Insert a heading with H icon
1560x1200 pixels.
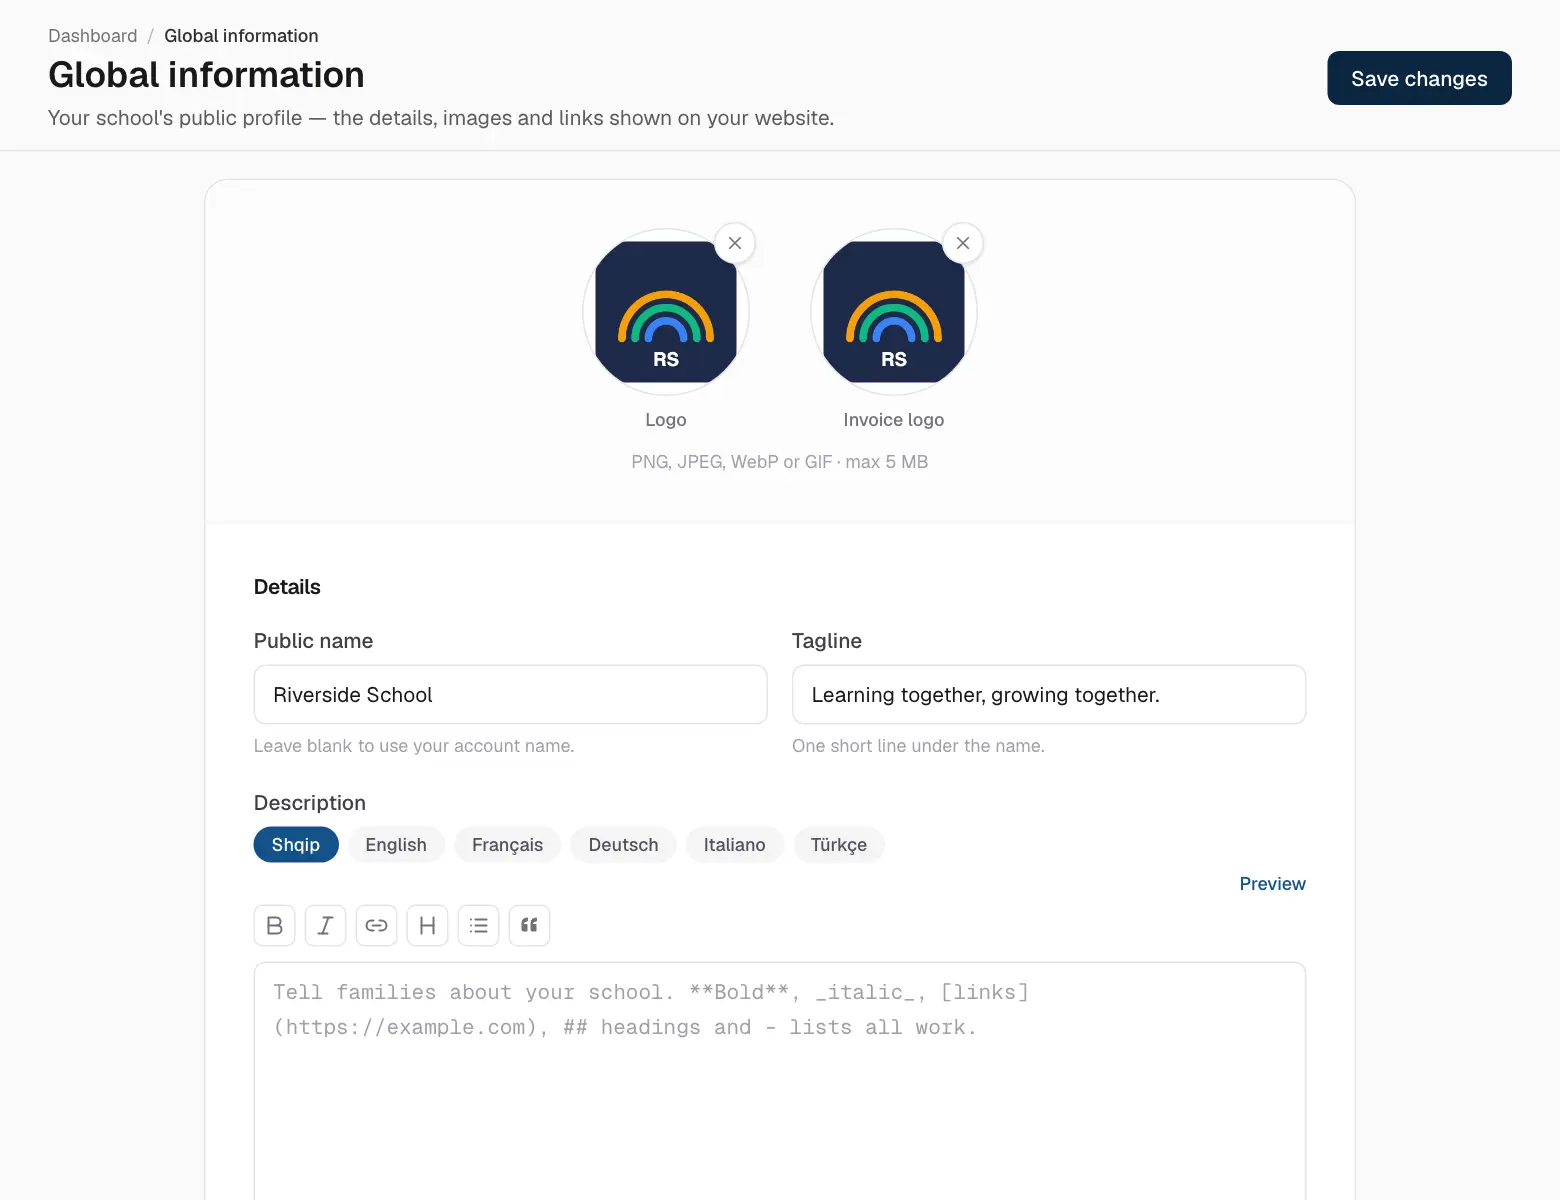coord(428,925)
